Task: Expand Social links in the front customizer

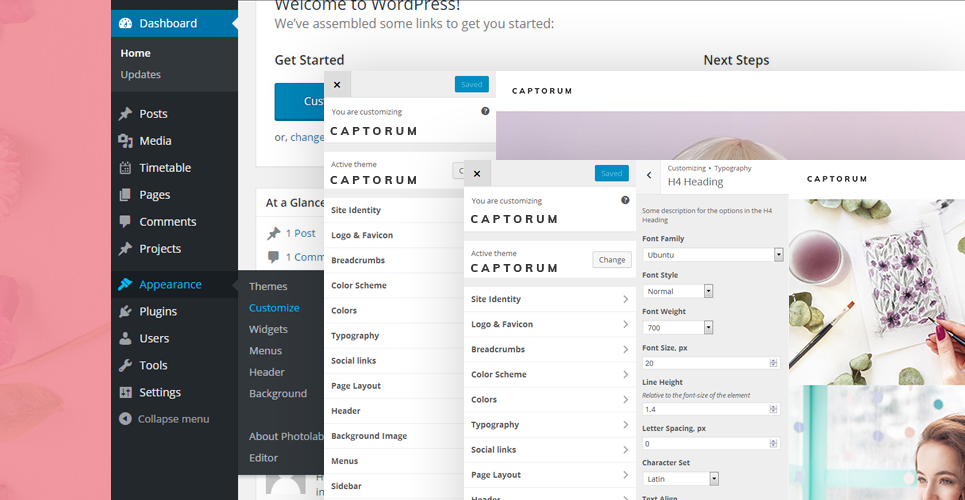Action: (550, 450)
